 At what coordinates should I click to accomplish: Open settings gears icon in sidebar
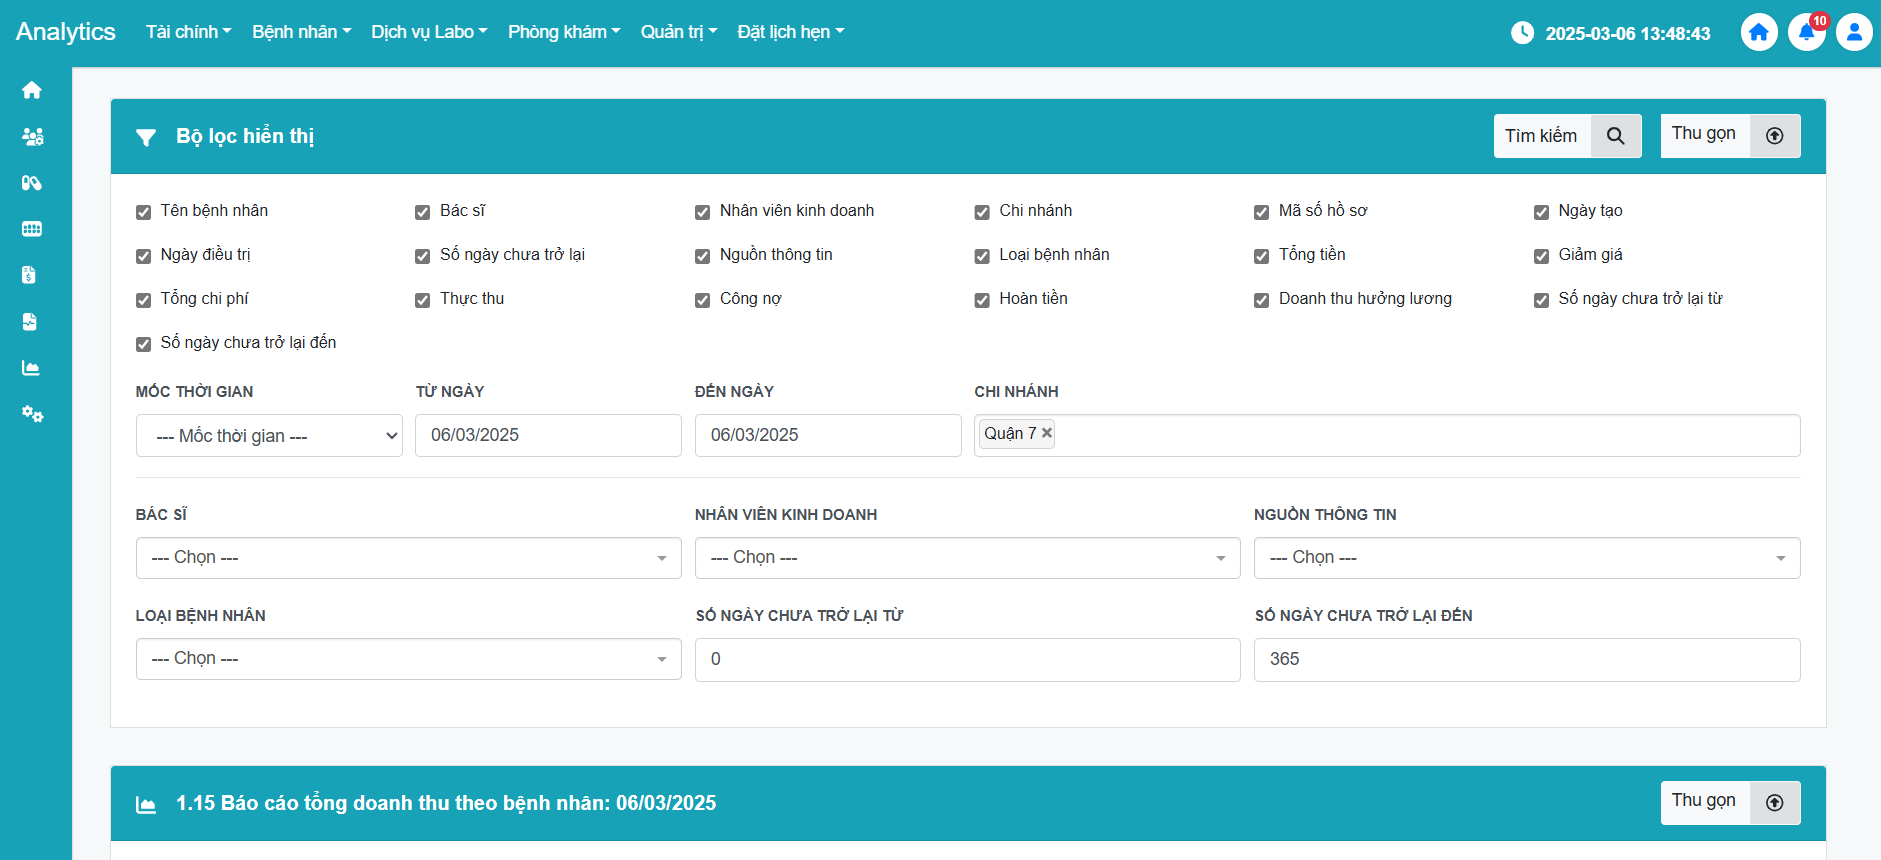click(32, 414)
